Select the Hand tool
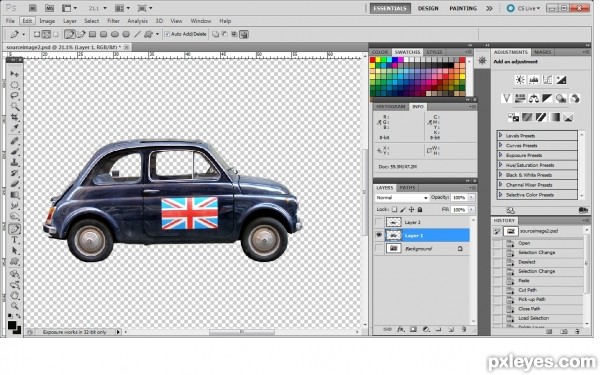600x375 pixels. (x=15, y=295)
